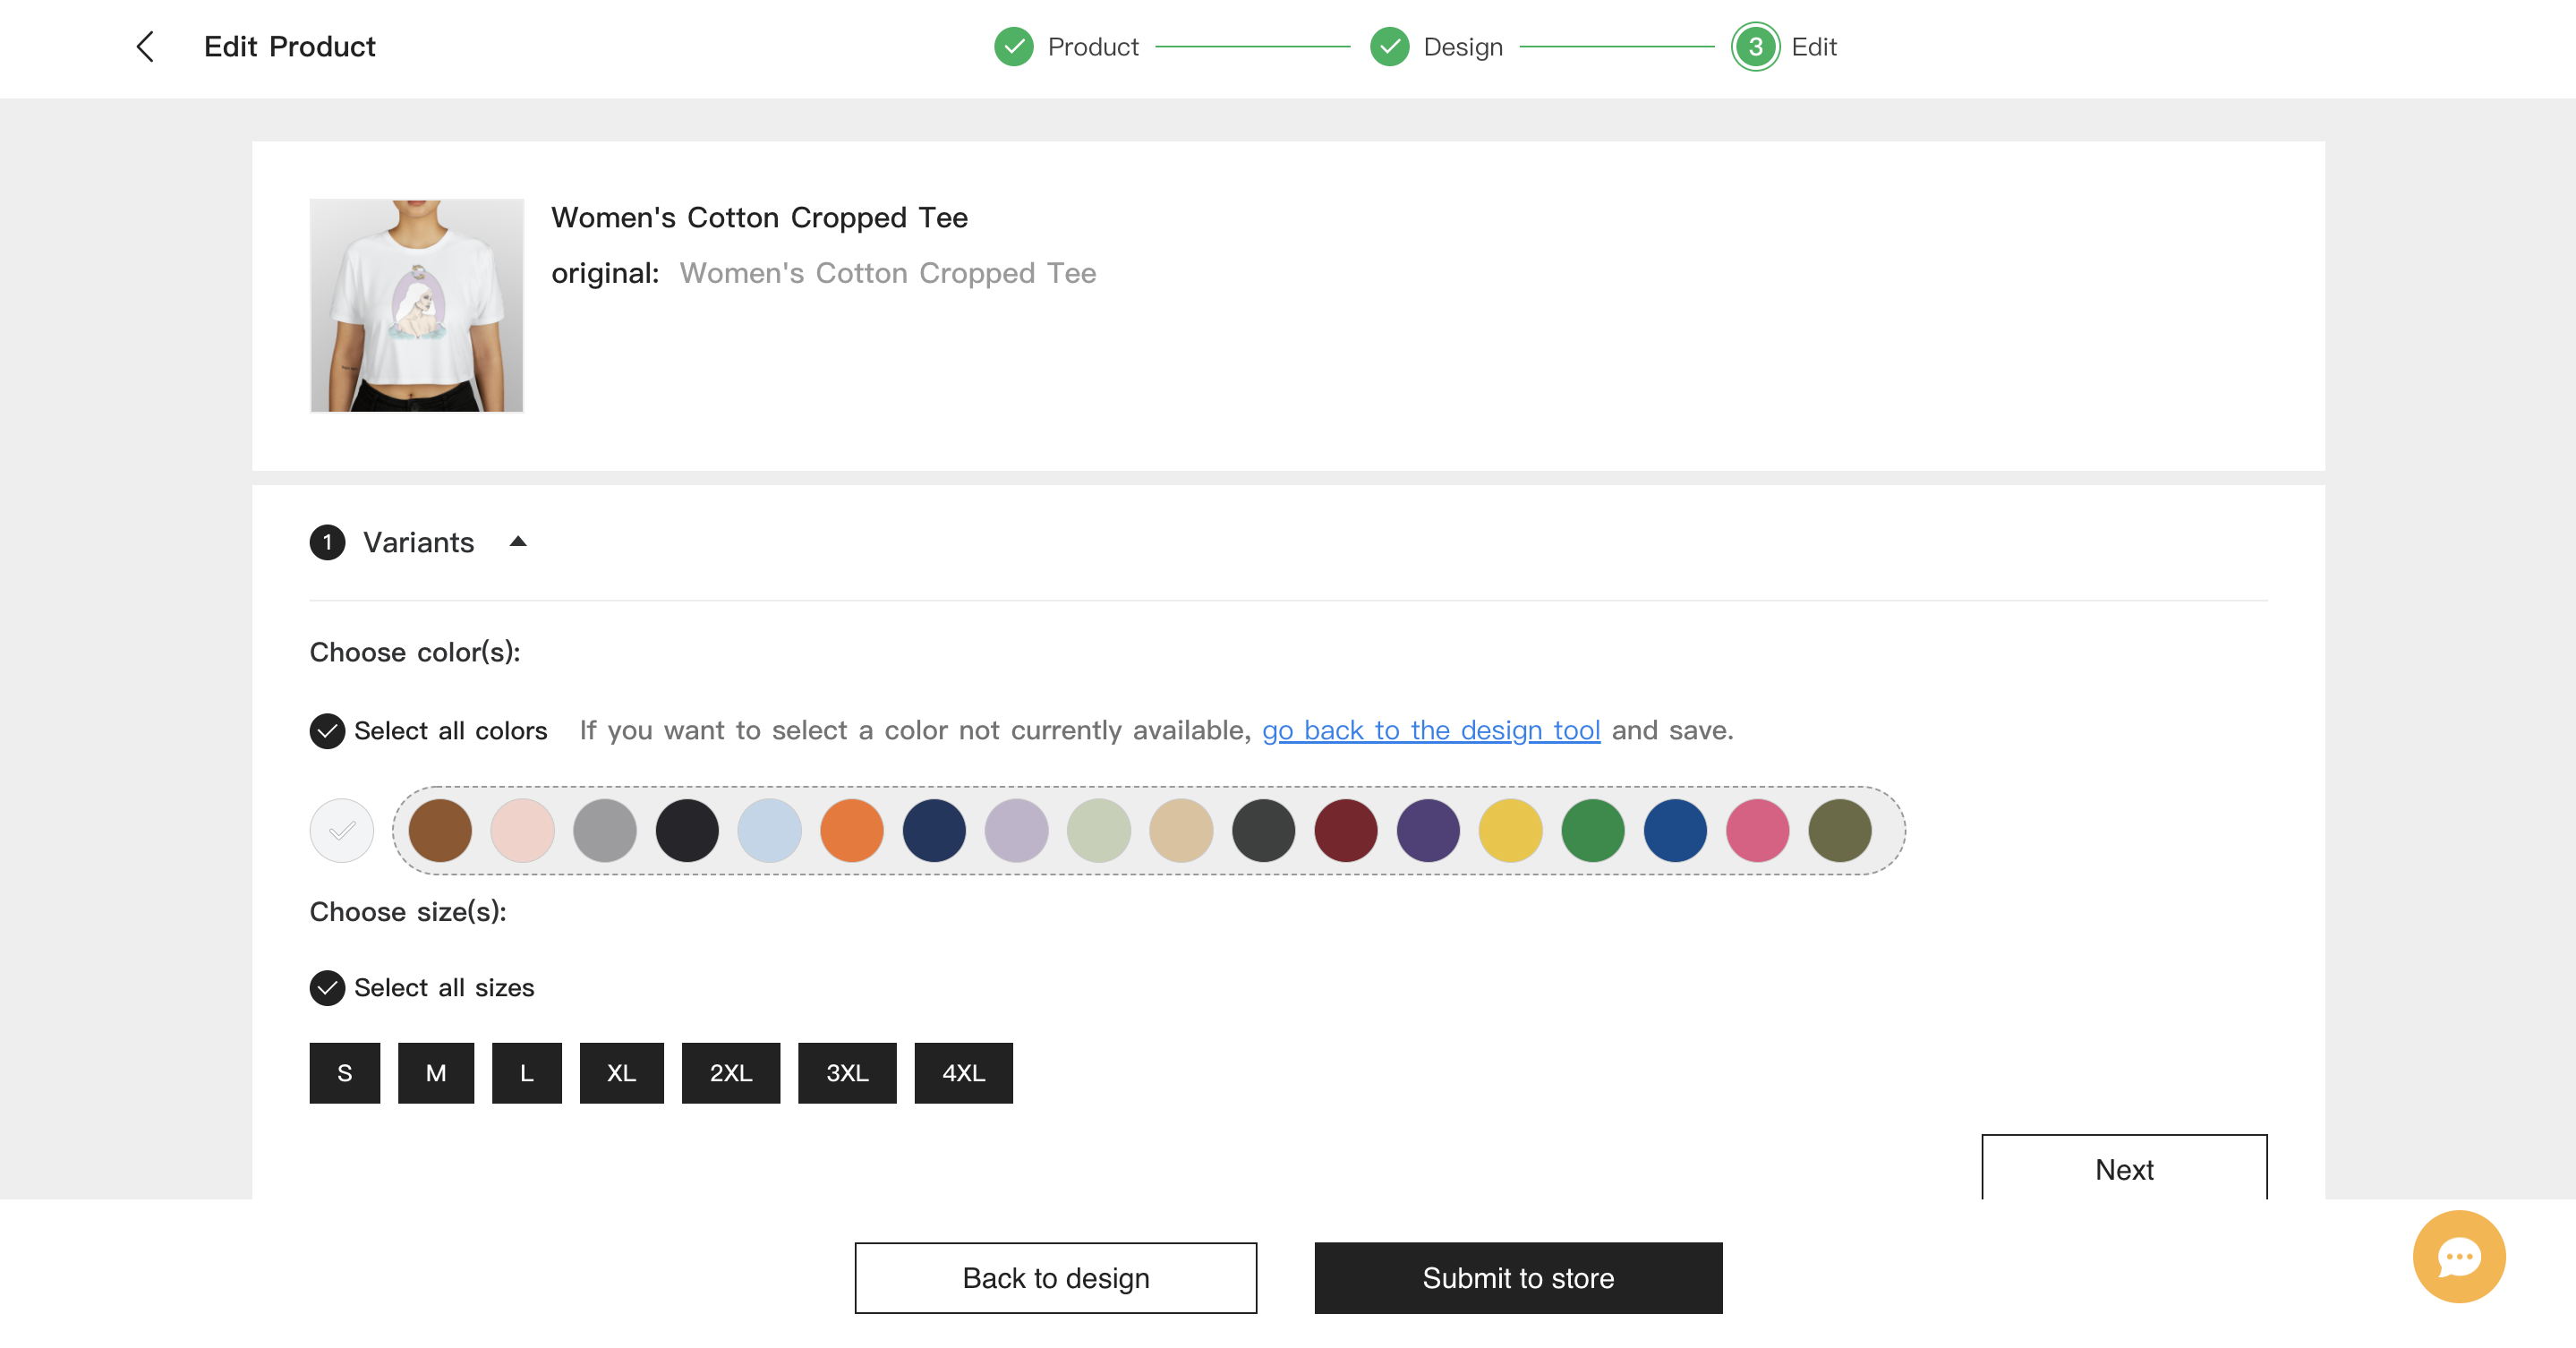This screenshot has height=1348, width=2576.
Task: Select the yellow color swatch
Action: click(x=1510, y=830)
